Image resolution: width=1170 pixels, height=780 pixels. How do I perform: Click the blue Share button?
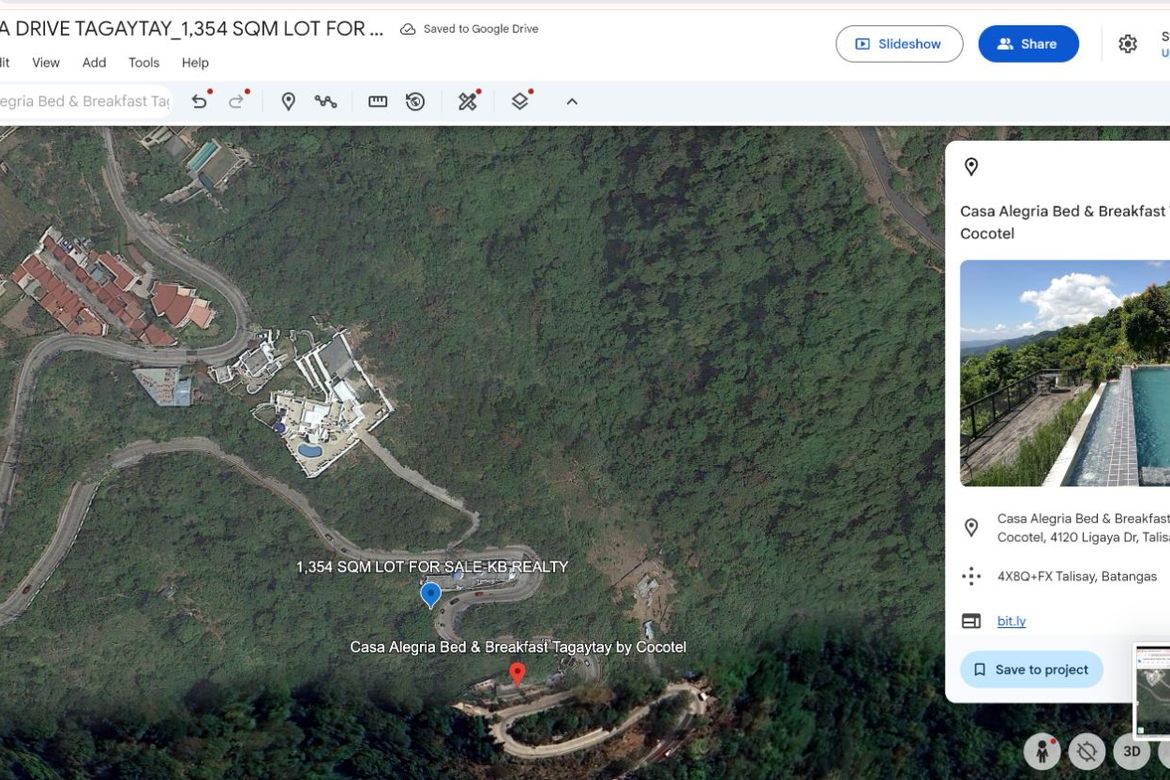point(1028,44)
